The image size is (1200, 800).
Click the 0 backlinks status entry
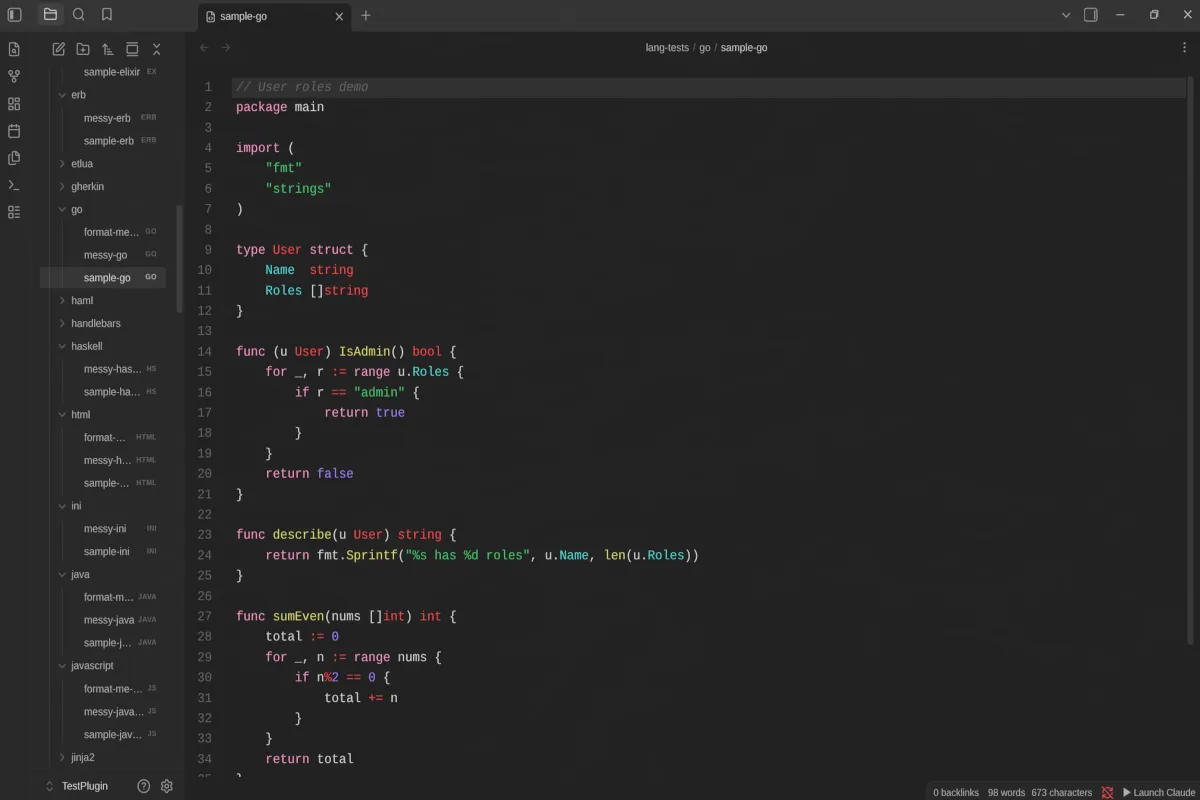coord(956,792)
